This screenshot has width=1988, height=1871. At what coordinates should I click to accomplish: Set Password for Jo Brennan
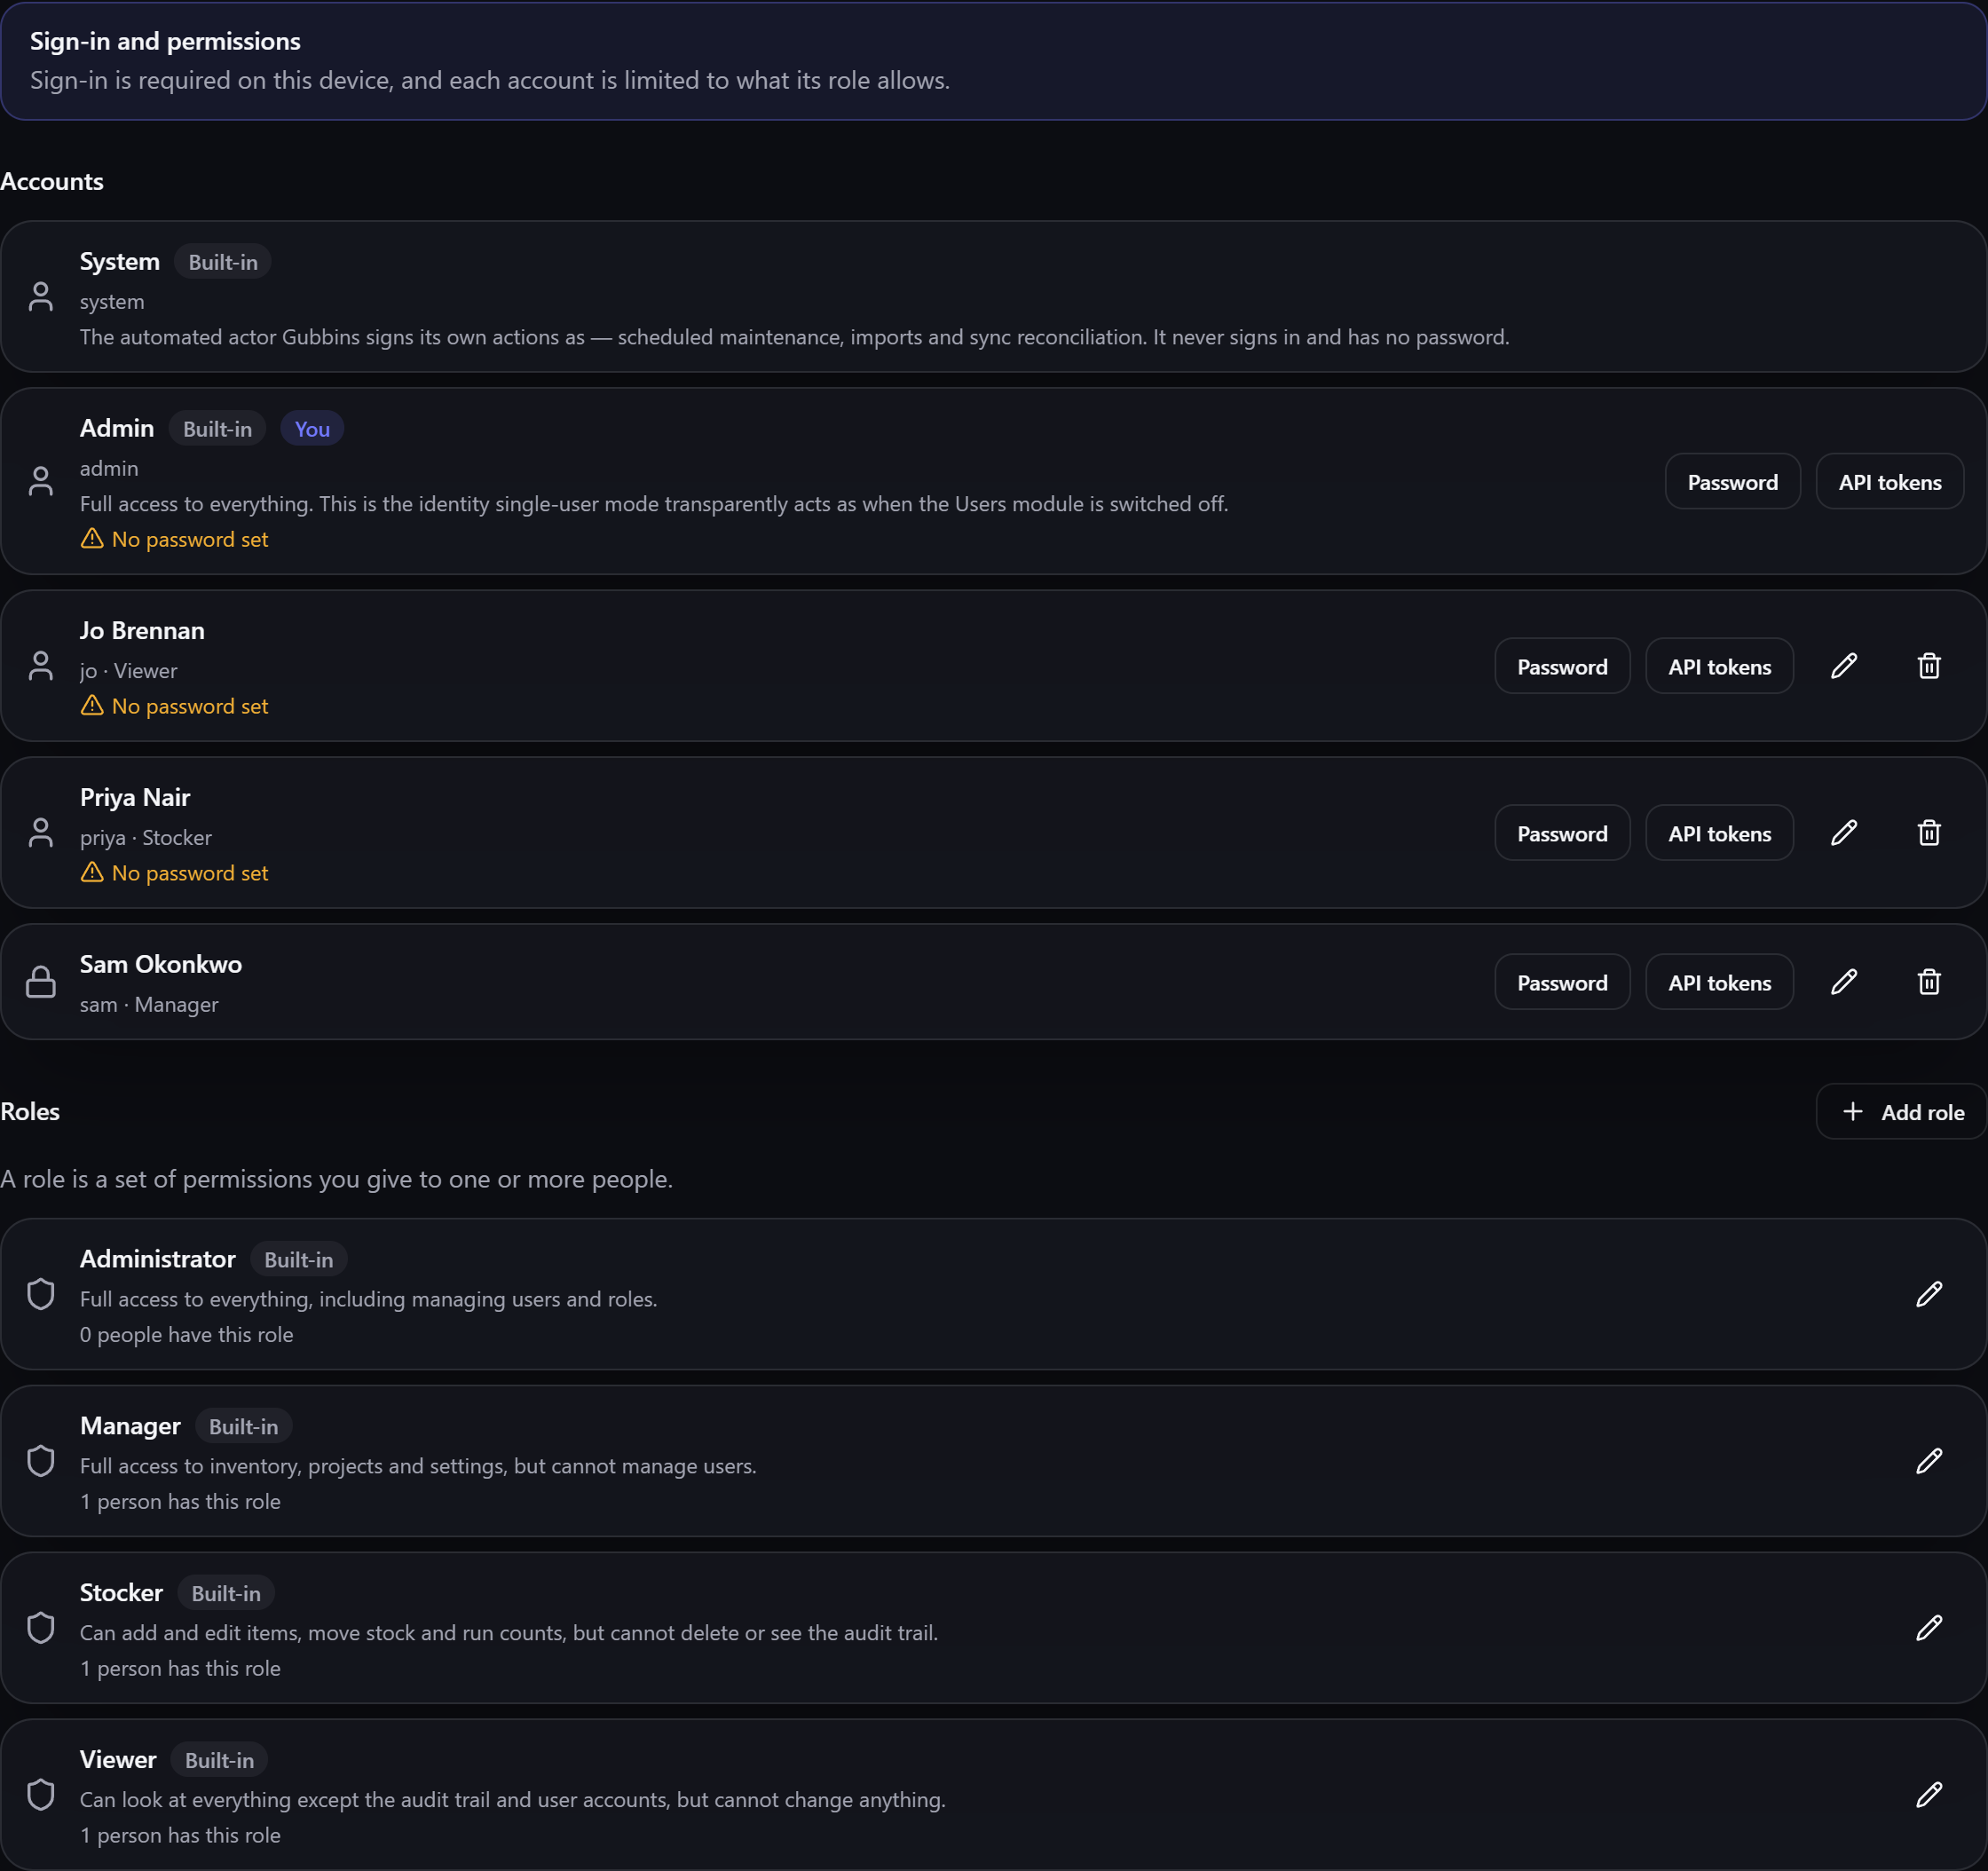1562,667
